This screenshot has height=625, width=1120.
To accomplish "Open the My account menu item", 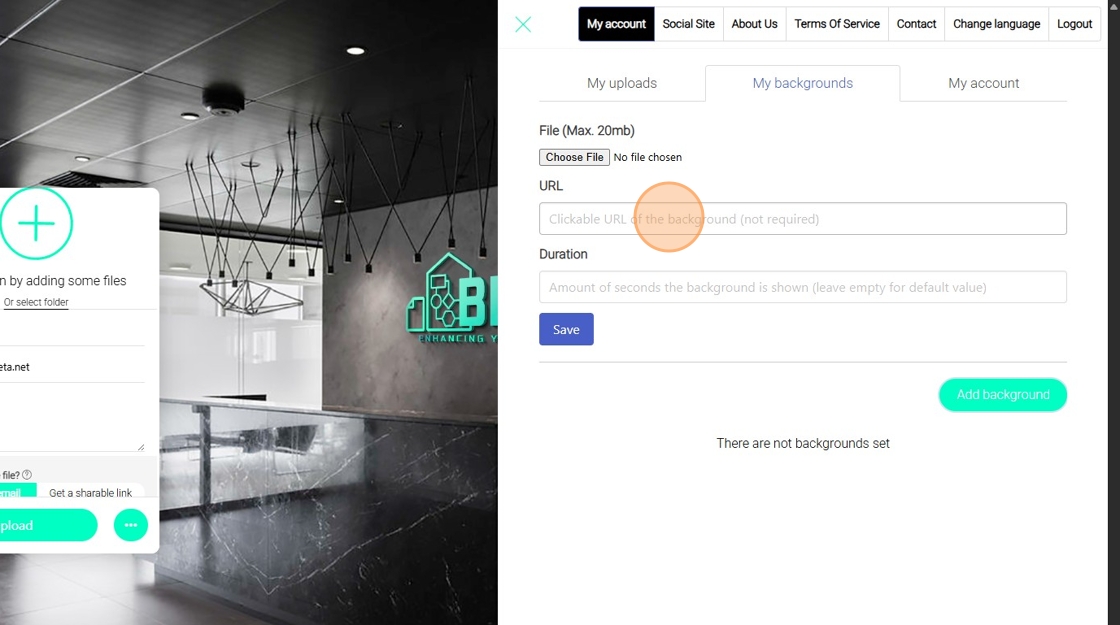I will (616, 24).
